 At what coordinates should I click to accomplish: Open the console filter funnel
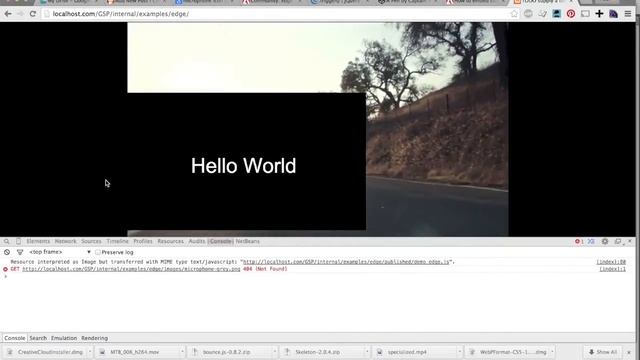pyautogui.click(x=20, y=252)
